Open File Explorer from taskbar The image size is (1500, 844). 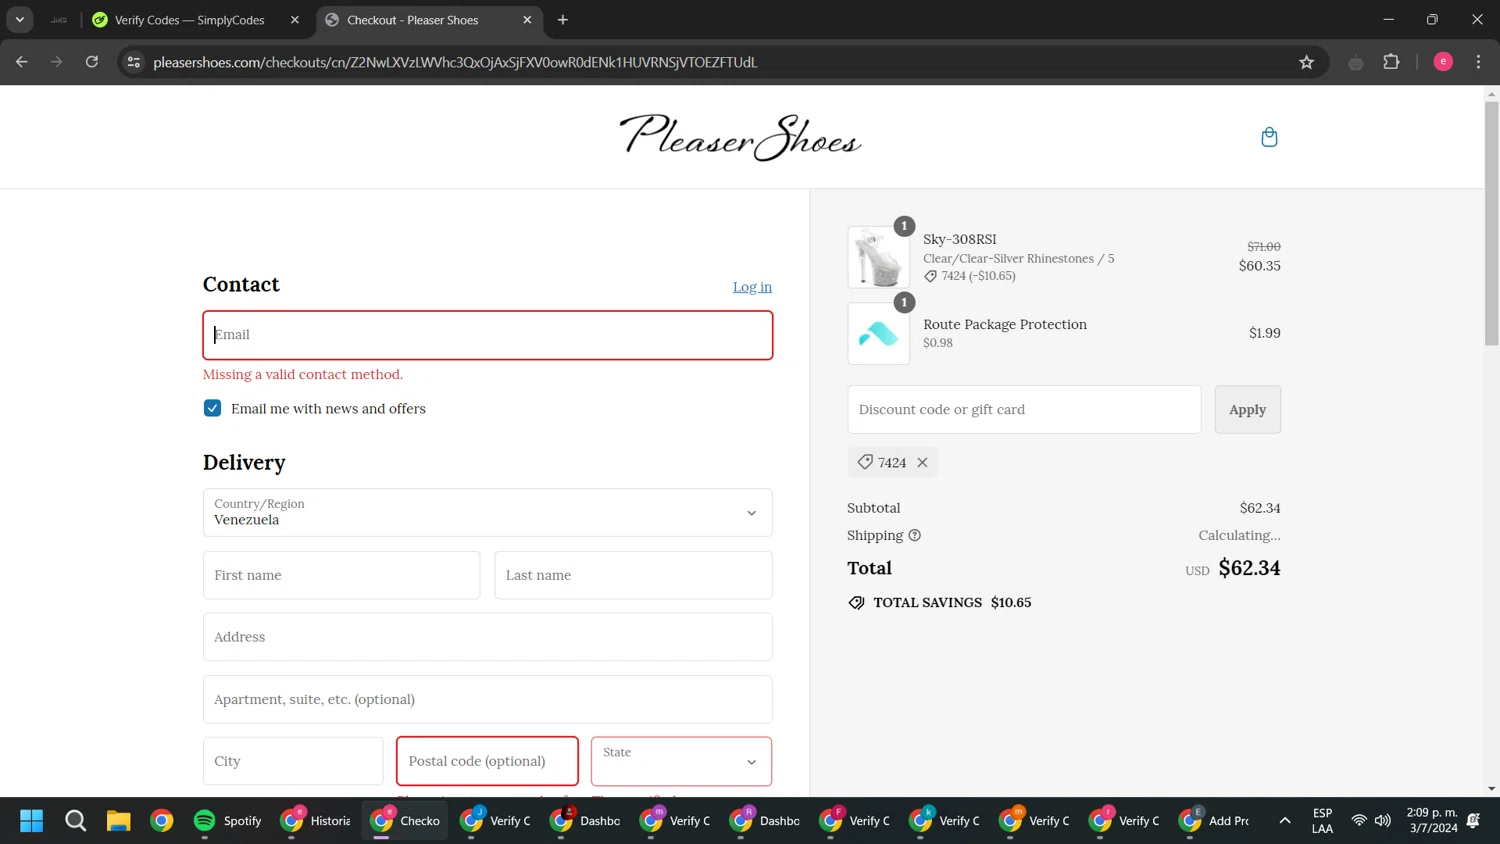(118, 821)
